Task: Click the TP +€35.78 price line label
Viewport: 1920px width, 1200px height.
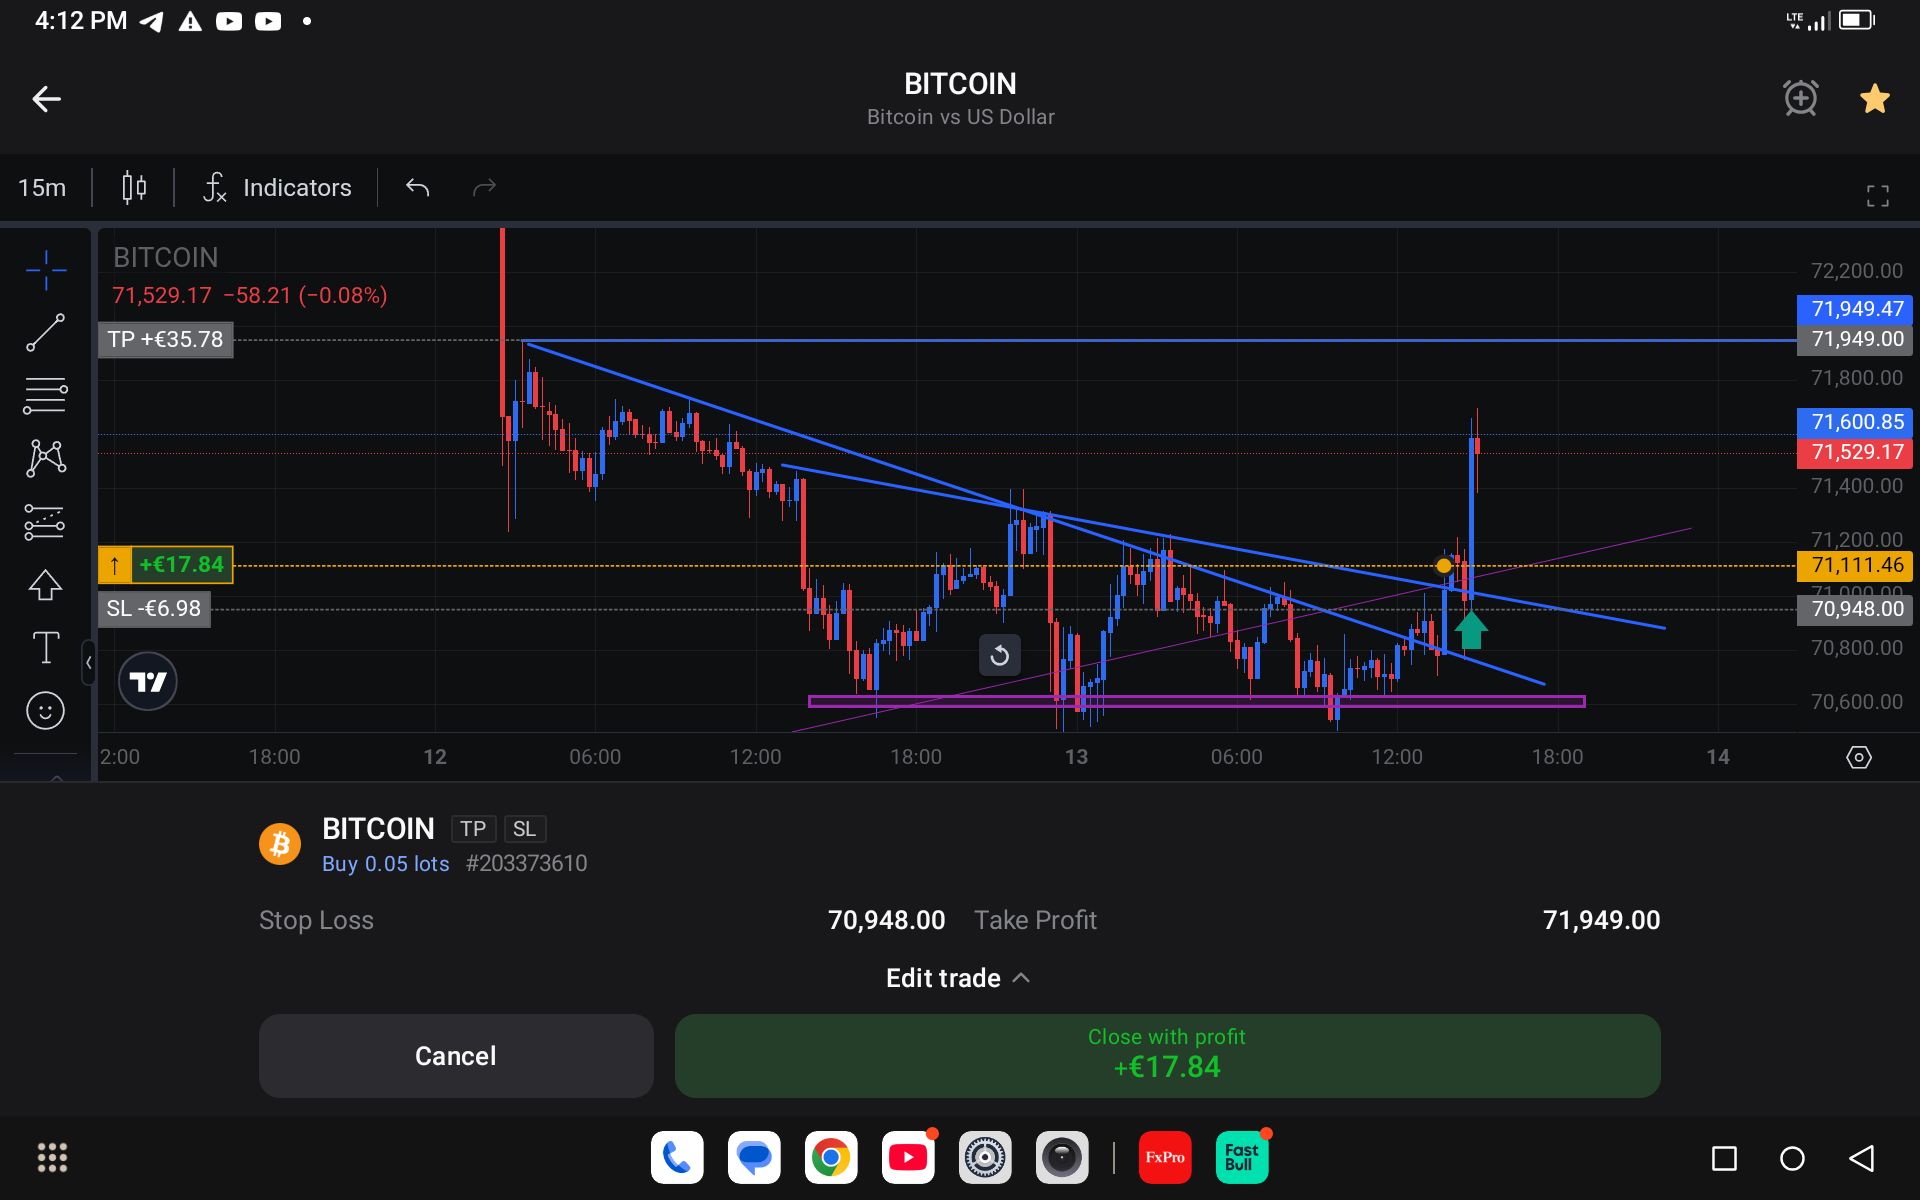Action: pyautogui.click(x=166, y=340)
